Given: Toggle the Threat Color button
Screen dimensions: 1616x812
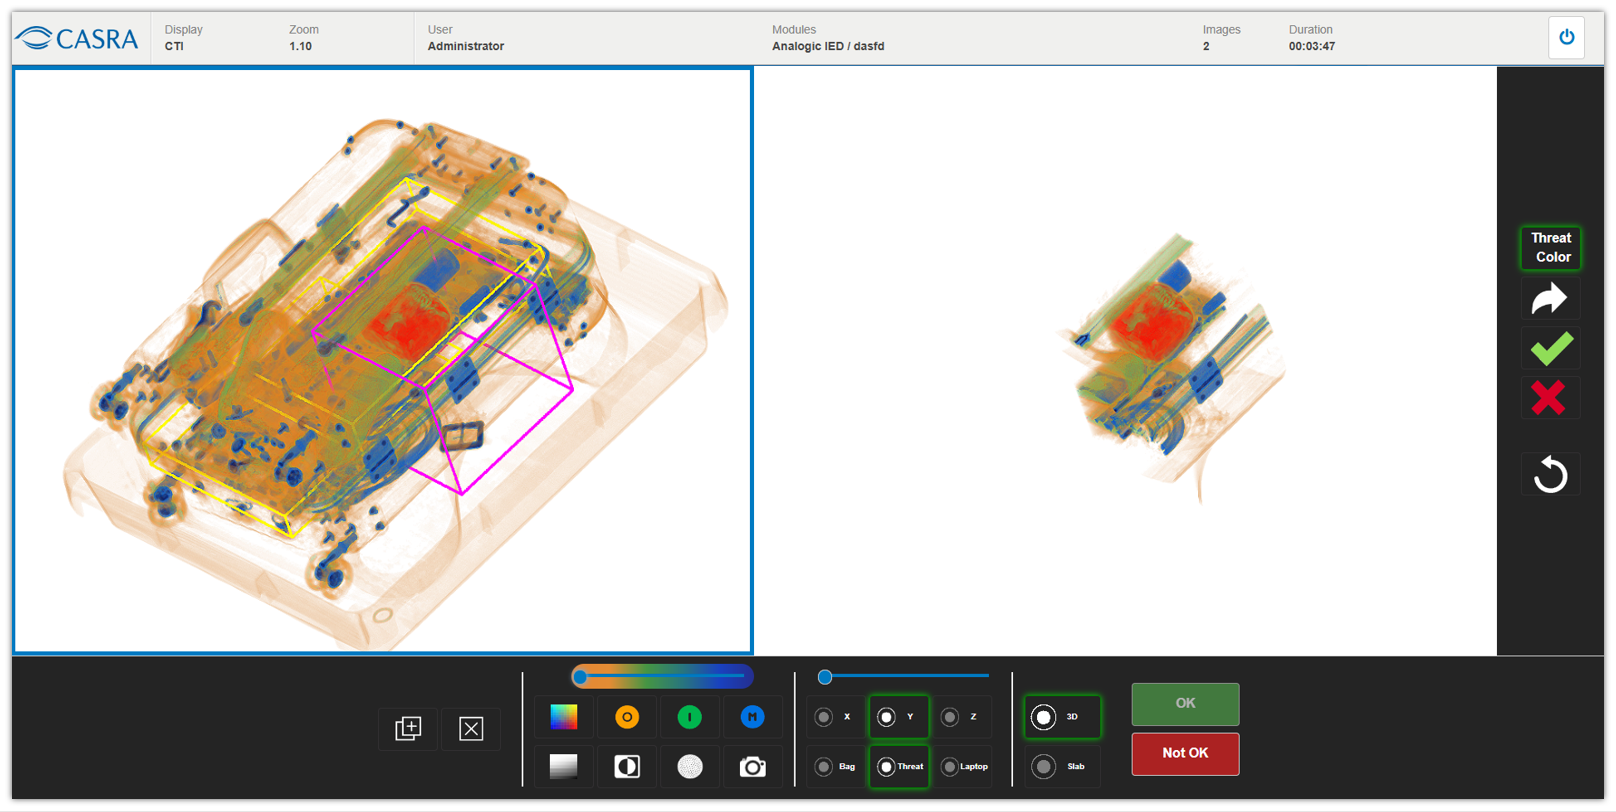Looking at the screenshot, I should (1551, 248).
